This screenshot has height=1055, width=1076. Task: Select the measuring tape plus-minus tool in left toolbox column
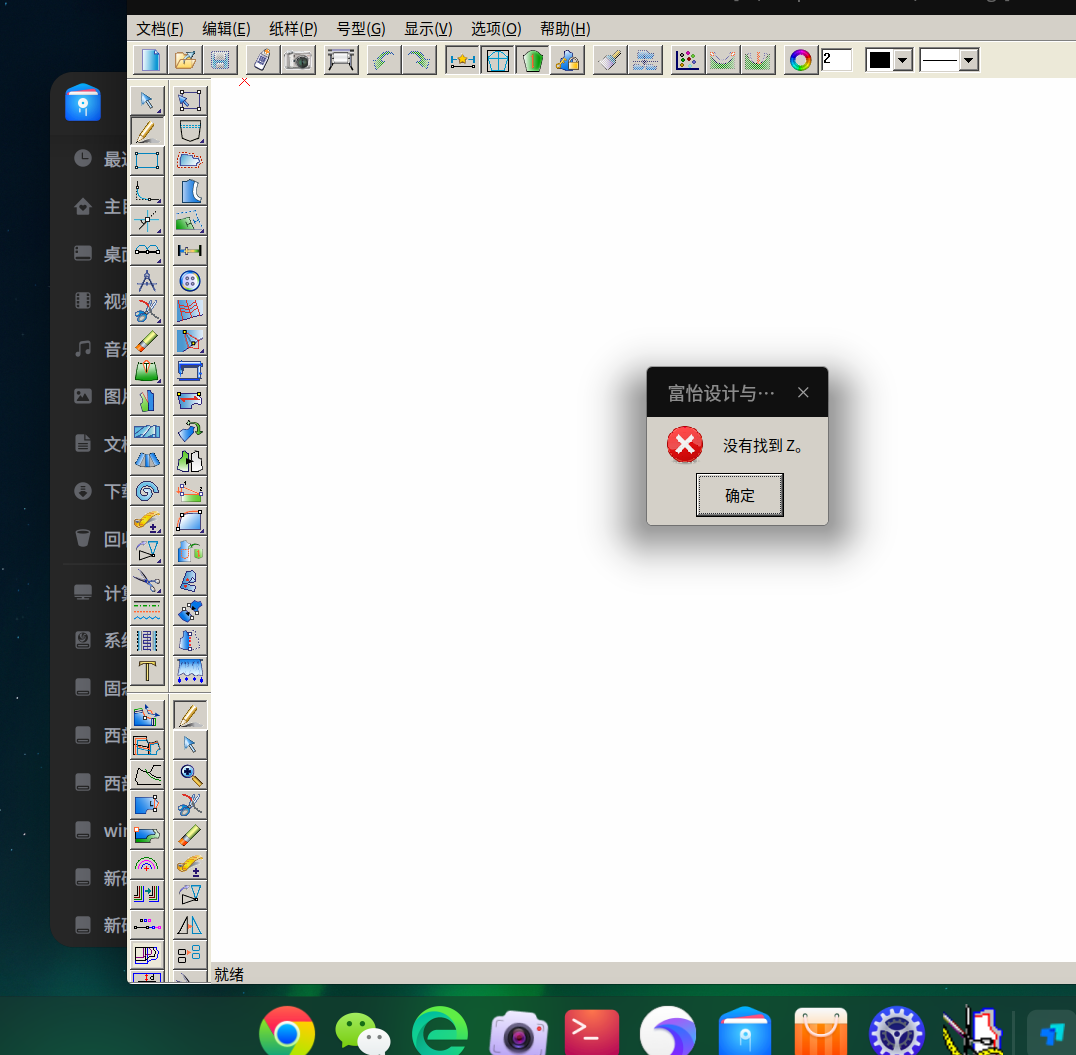point(147,521)
